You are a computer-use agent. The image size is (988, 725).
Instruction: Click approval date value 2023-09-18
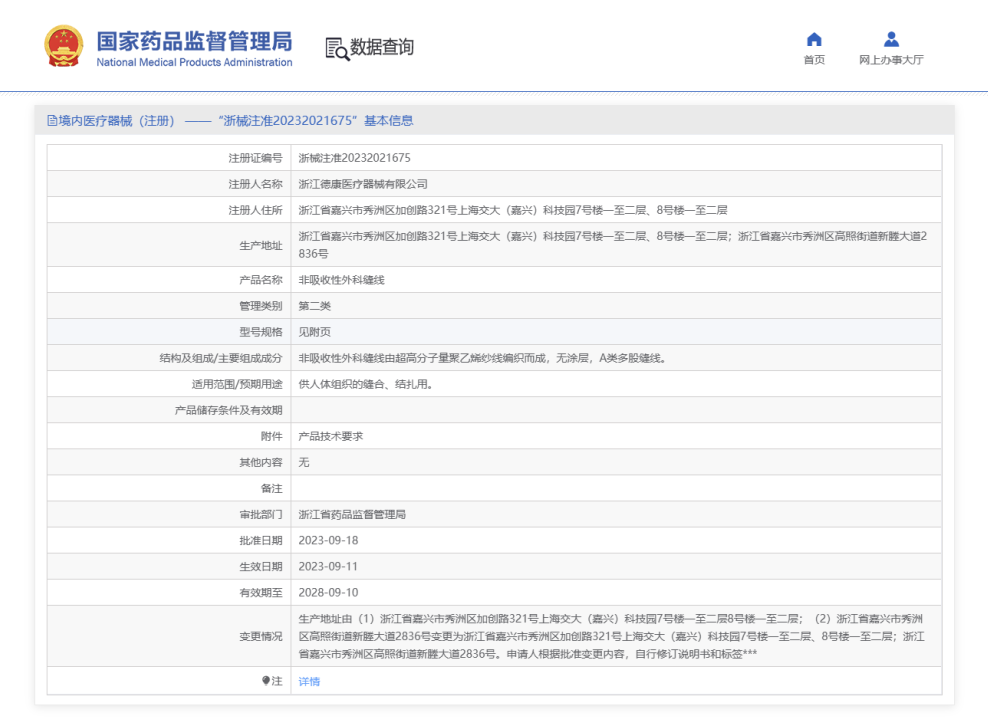pos(328,541)
